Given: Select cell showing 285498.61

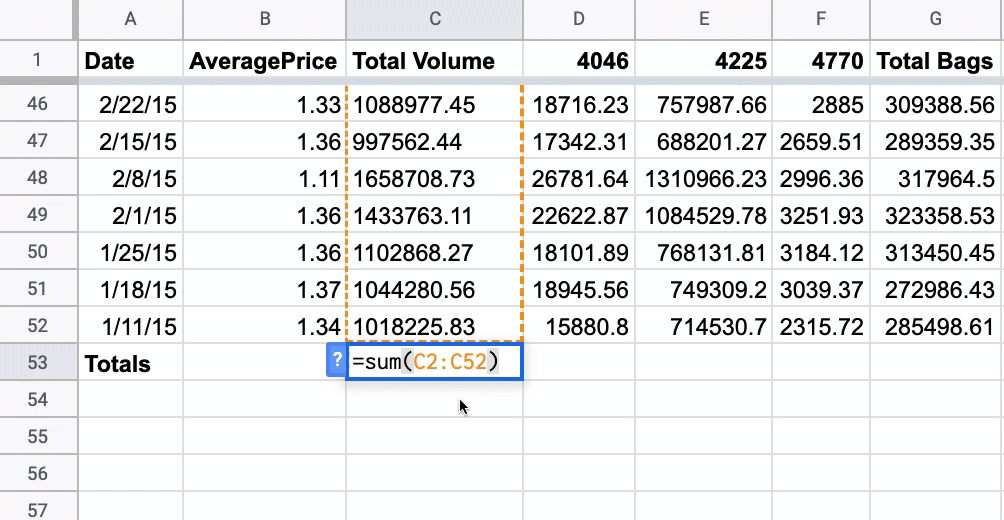Looking at the screenshot, I should [936, 326].
